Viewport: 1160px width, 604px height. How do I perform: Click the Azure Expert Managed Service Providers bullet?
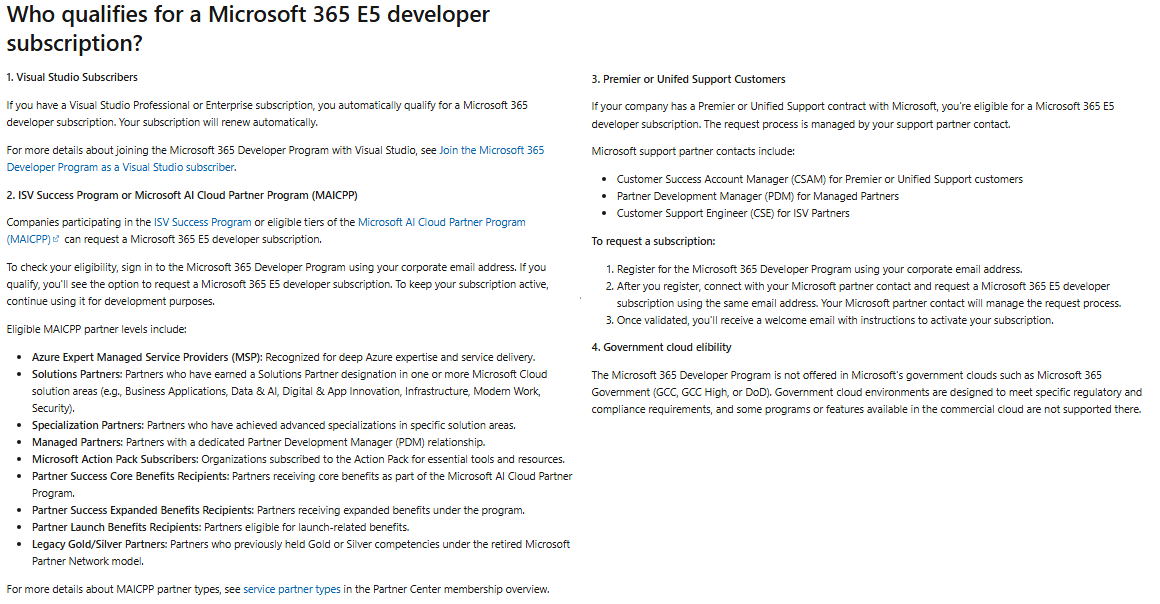pos(283,357)
